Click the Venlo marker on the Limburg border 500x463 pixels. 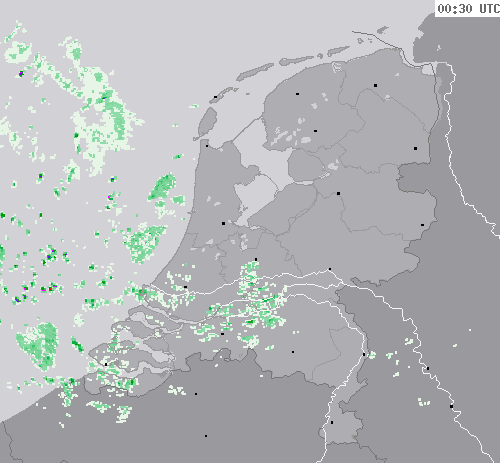pyautogui.click(x=364, y=354)
